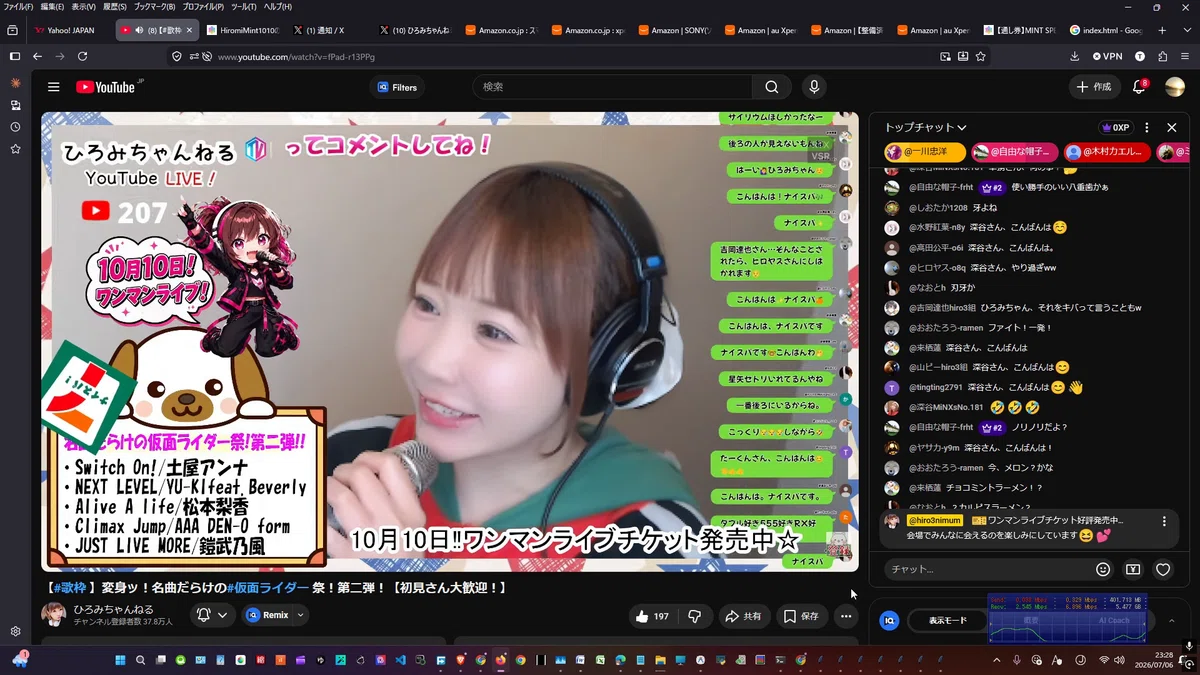The width and height of the screenshot is (1200, 675).
Task: Open YouTube notifications bell
Action: (x=1139, y=87)
